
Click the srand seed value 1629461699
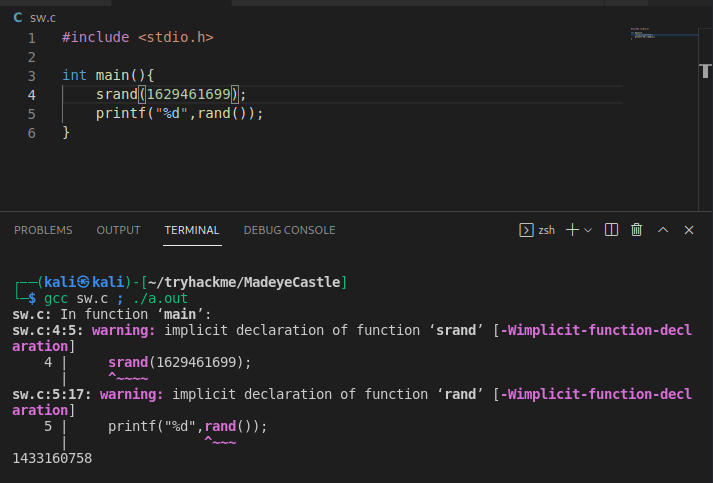189,94
